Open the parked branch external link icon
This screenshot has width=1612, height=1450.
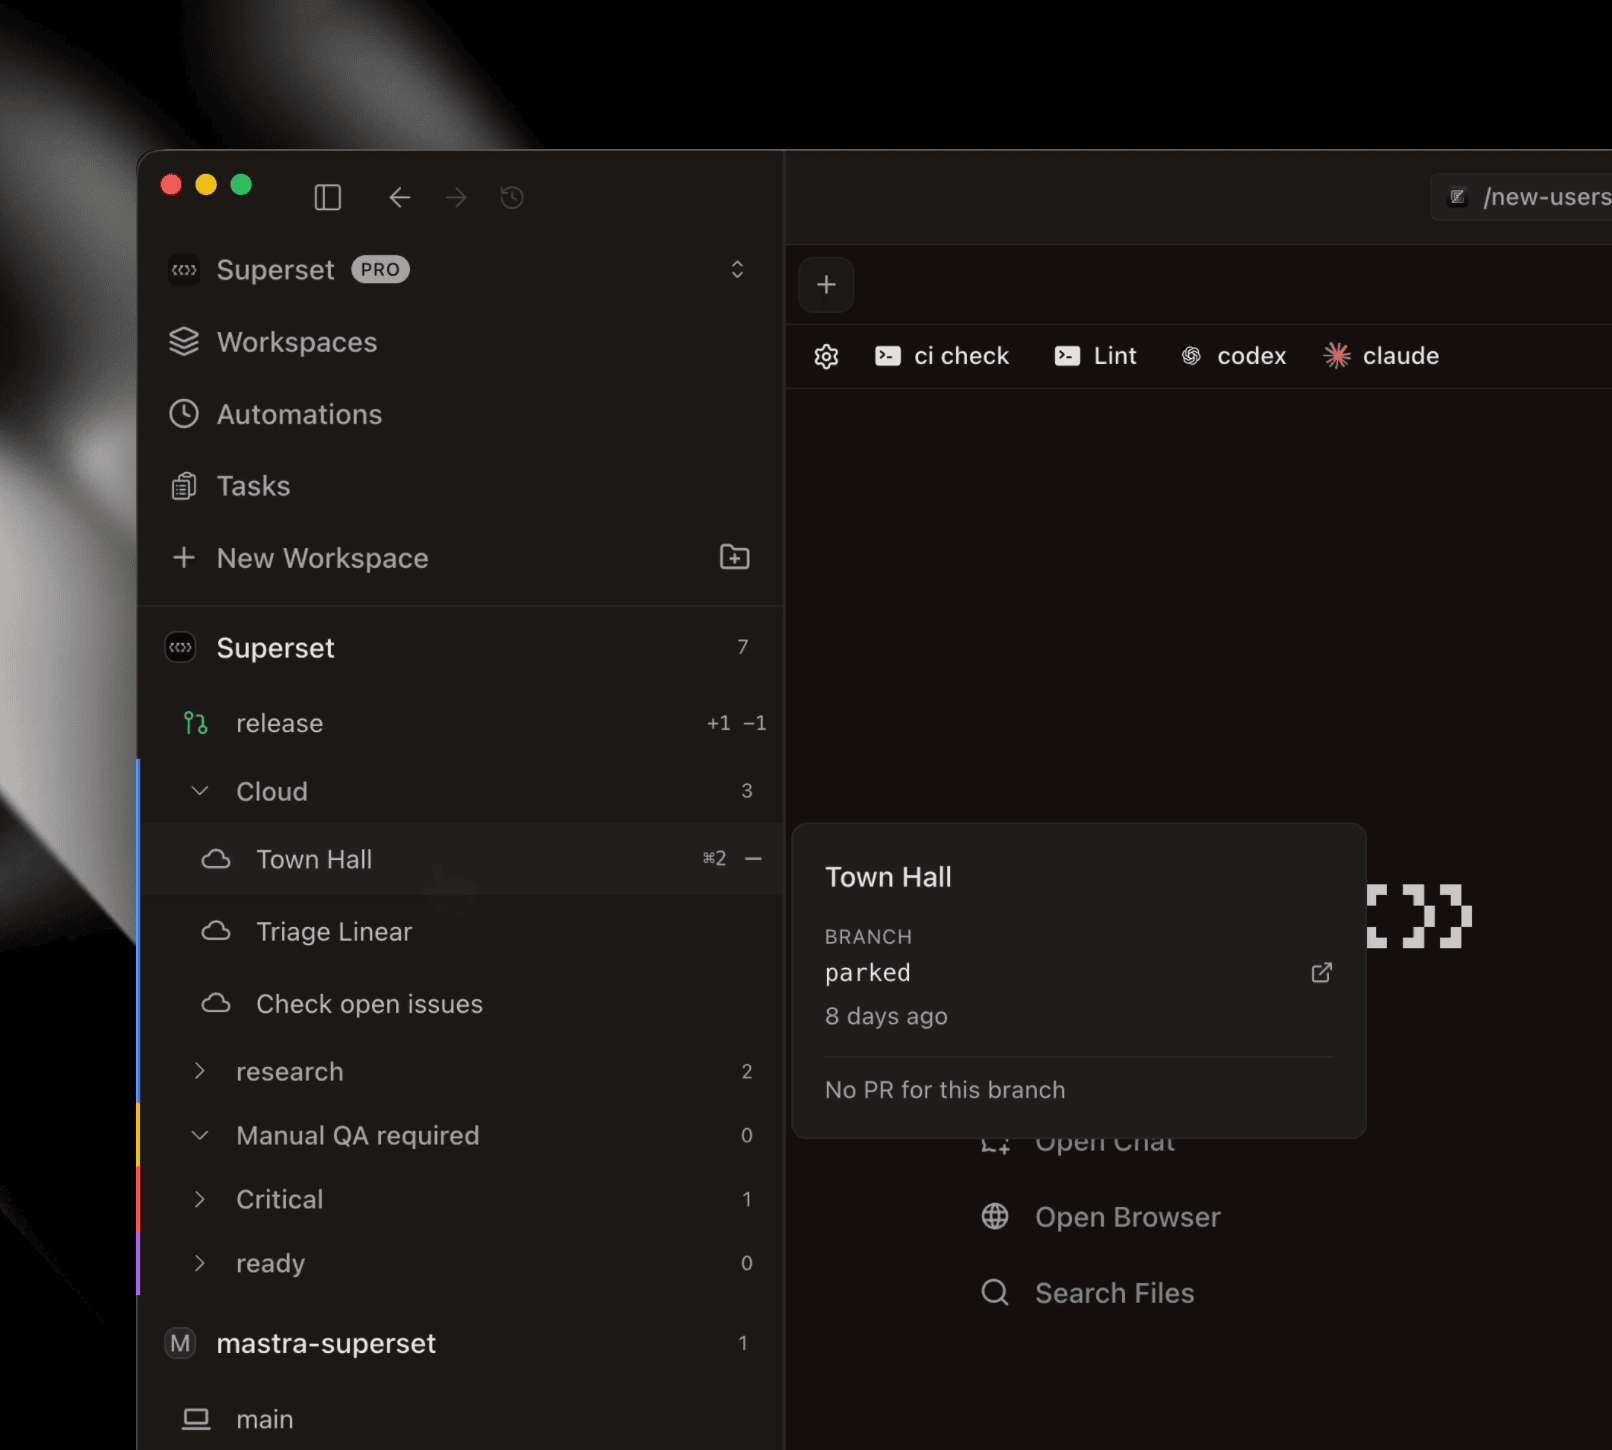click(x=1322, y=972)
